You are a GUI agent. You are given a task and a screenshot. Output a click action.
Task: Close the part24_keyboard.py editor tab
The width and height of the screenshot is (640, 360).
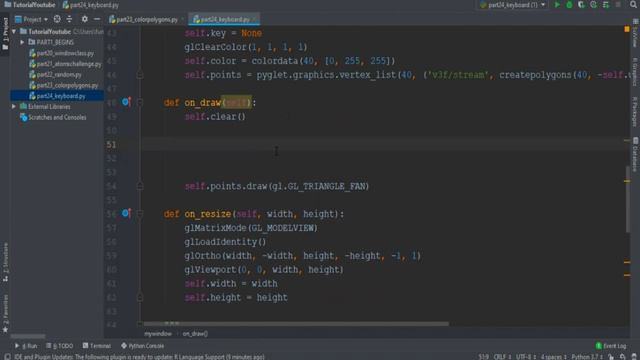pos(255,19)
